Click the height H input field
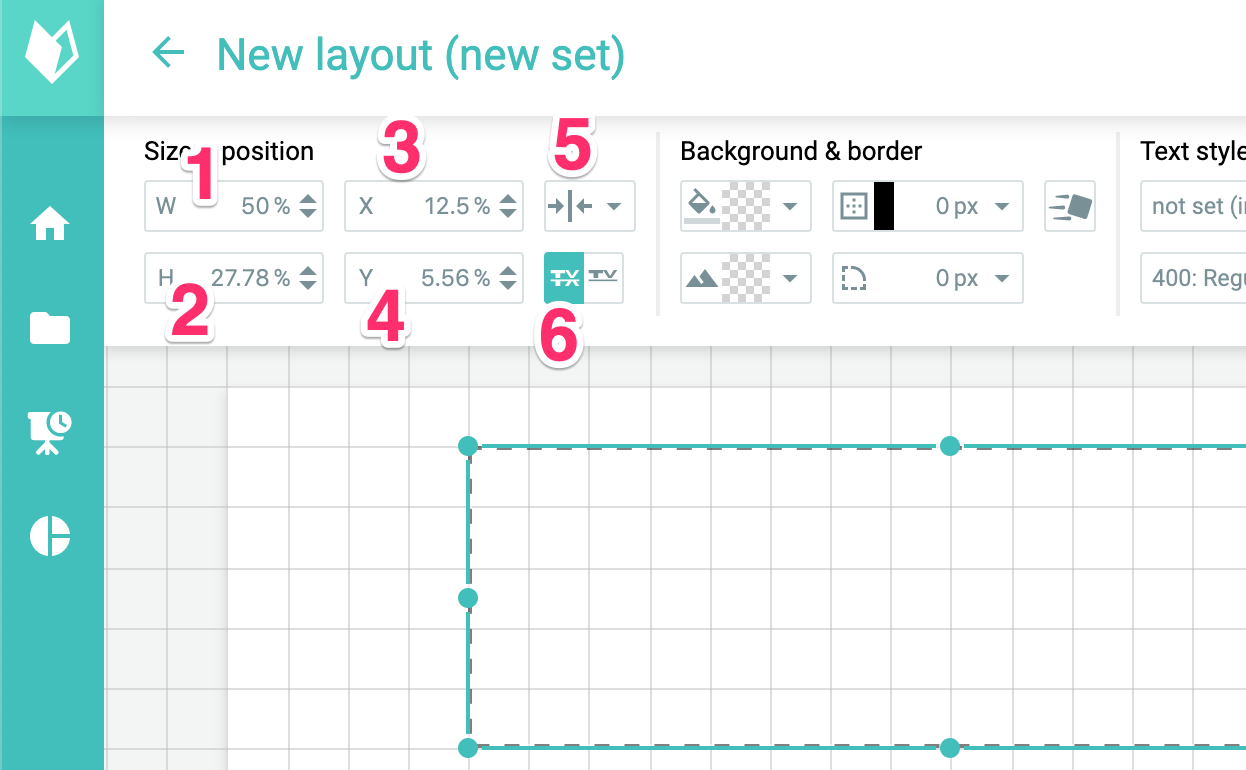The height and width of the screenshot is (770, 1246). (x=234, y=278)
